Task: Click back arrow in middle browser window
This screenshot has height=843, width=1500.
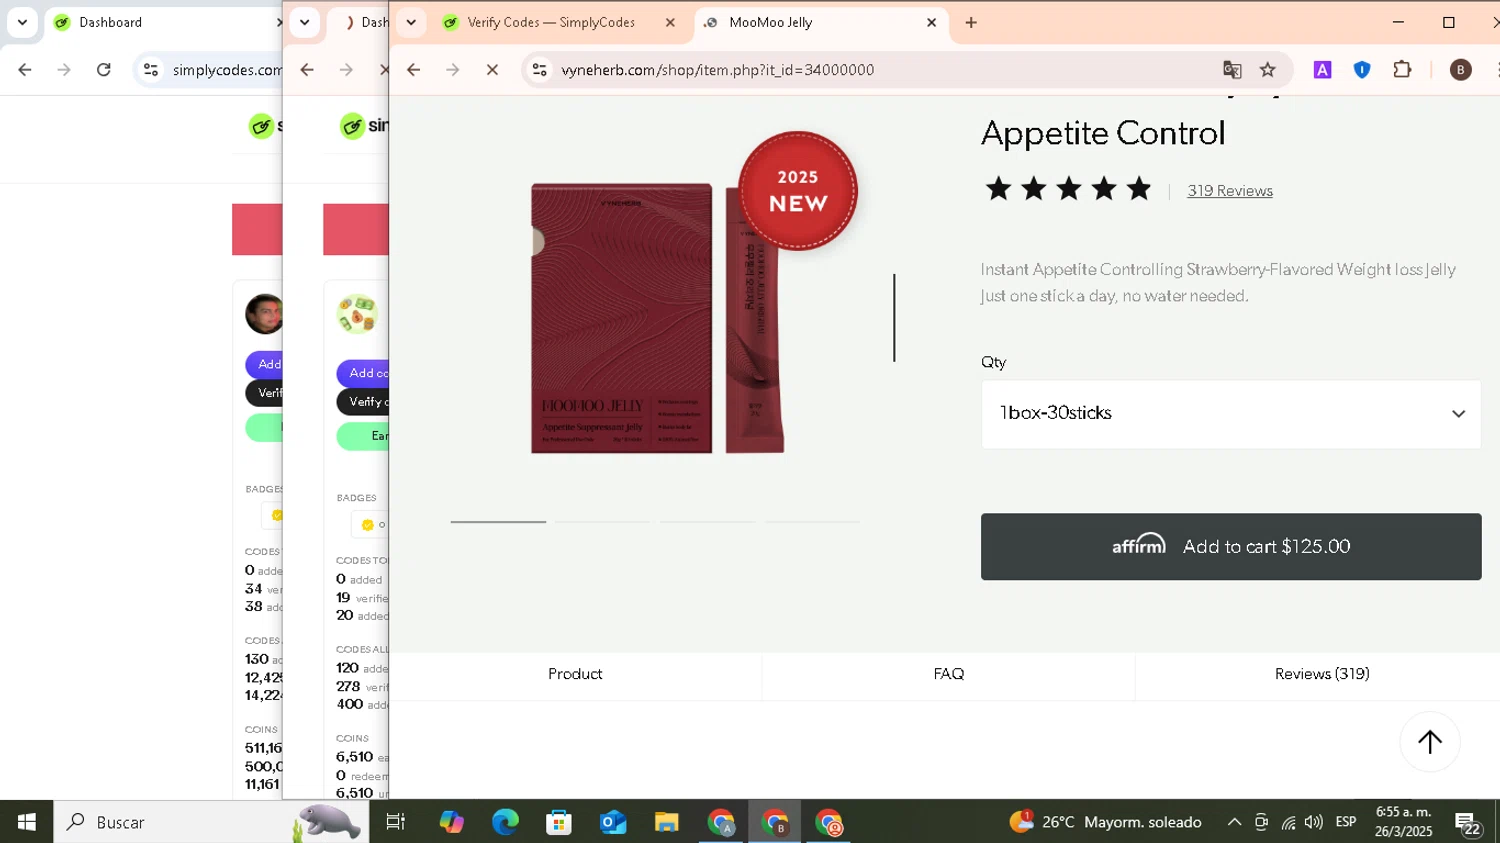Action: point(307,70)
